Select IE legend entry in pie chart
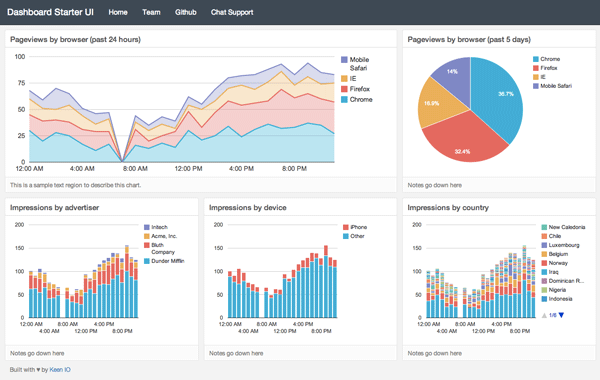This screenshot has height=380, width=600. point(539,77)
